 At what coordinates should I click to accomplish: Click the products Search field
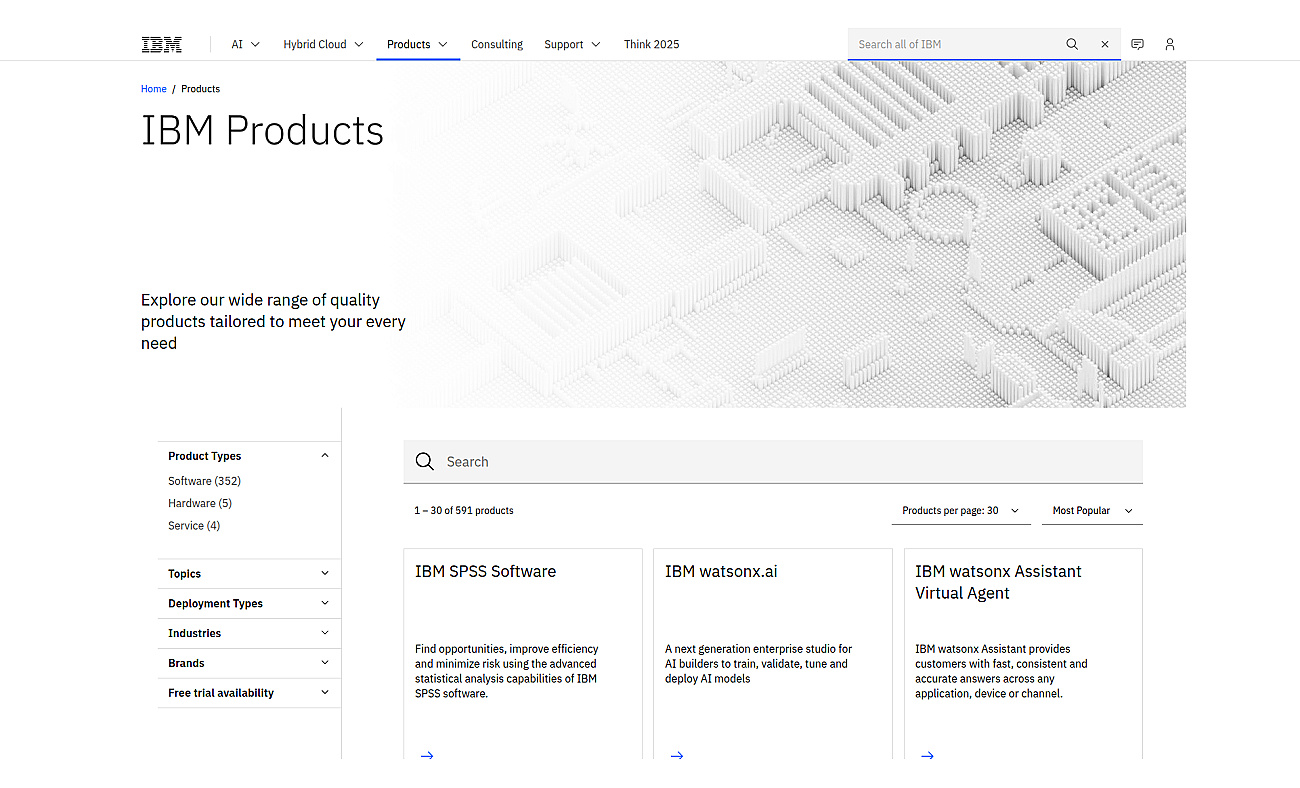pyautogui.click(x=773, y=462)
